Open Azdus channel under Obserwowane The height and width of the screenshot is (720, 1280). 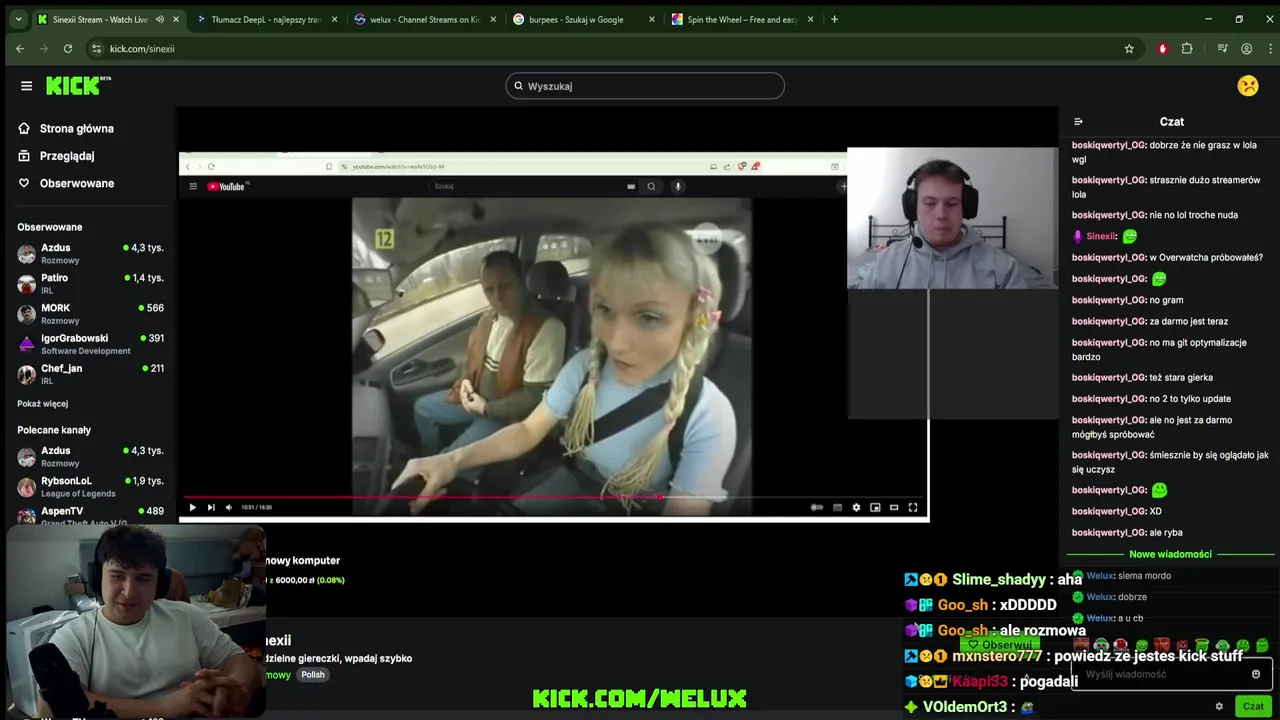point(90,253)
